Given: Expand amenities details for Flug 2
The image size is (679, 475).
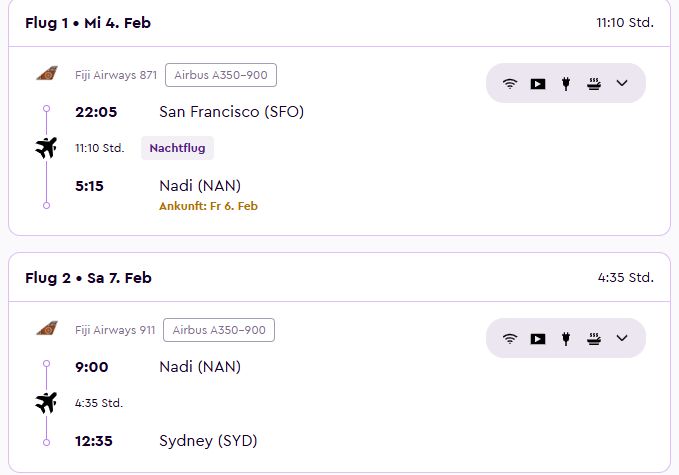Looking at the screenshot, I should pos(622,338).
